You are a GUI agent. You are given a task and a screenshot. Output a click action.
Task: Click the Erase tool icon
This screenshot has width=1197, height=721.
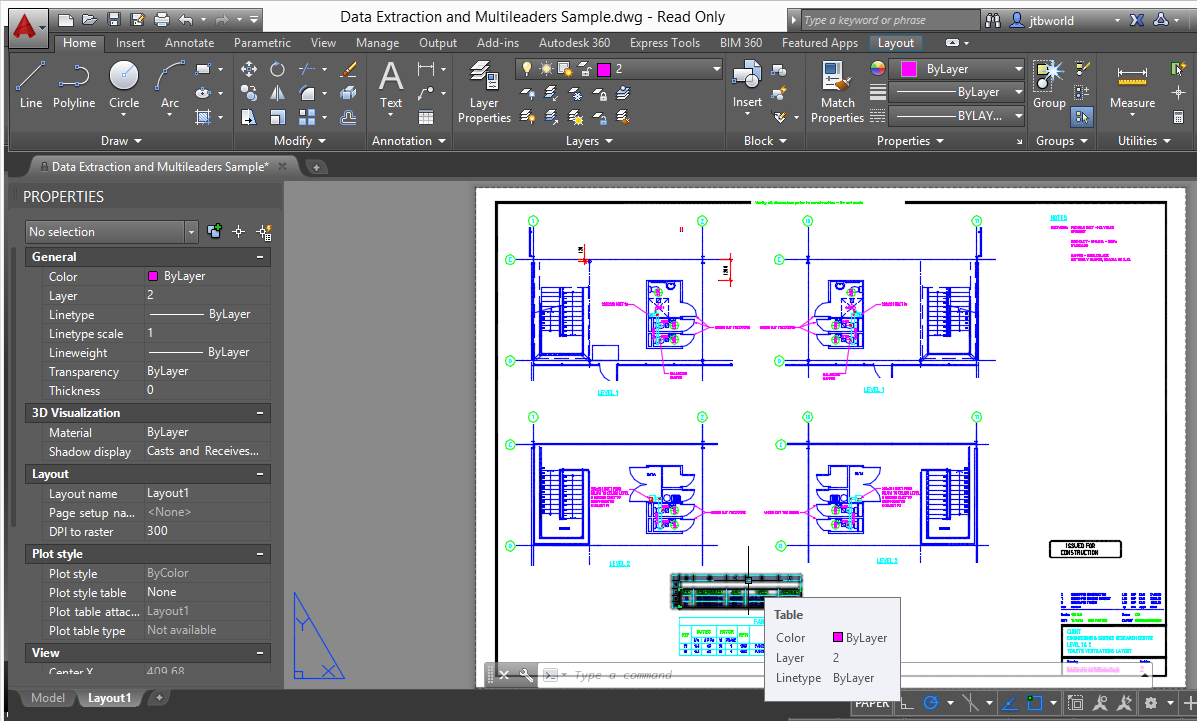click(x=349, y=70)
